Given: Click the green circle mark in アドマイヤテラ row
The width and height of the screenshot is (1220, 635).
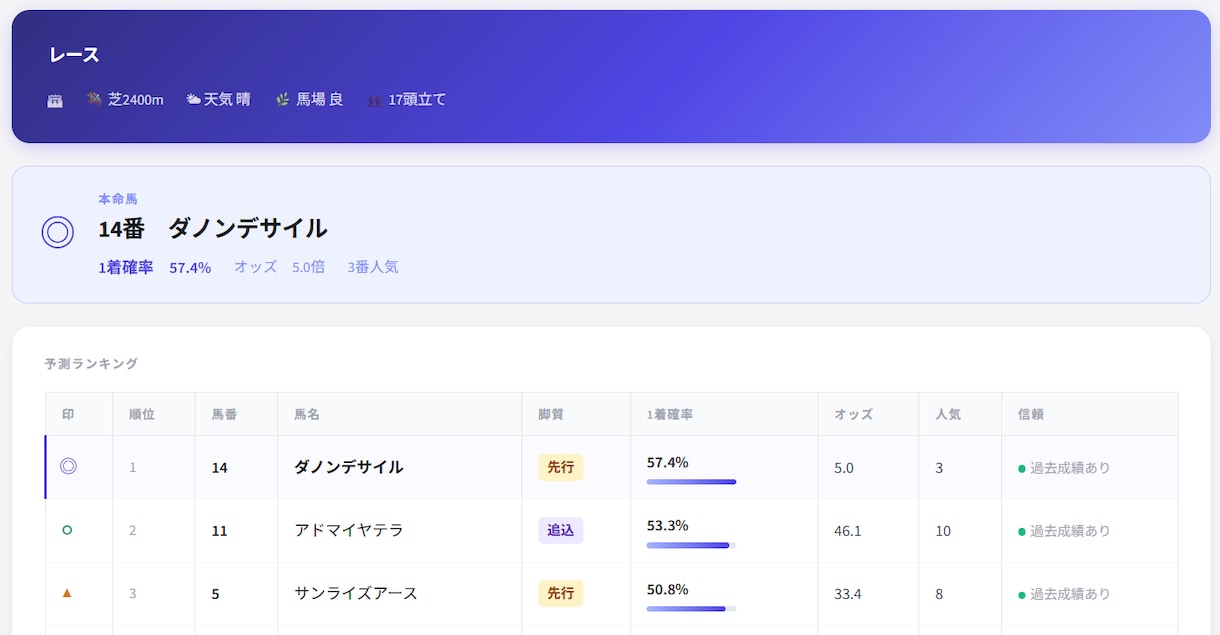Looking at the screenshot, I should [67, 530].
